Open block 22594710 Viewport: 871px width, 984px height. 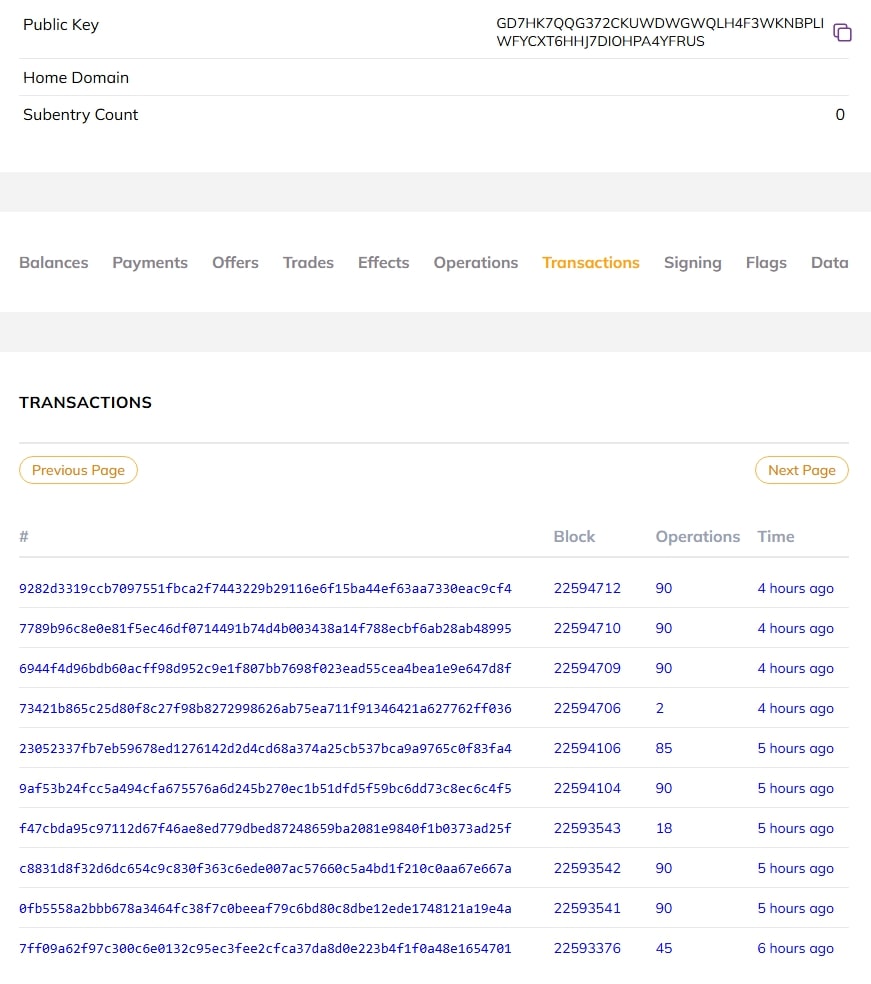tap(587, 629)
